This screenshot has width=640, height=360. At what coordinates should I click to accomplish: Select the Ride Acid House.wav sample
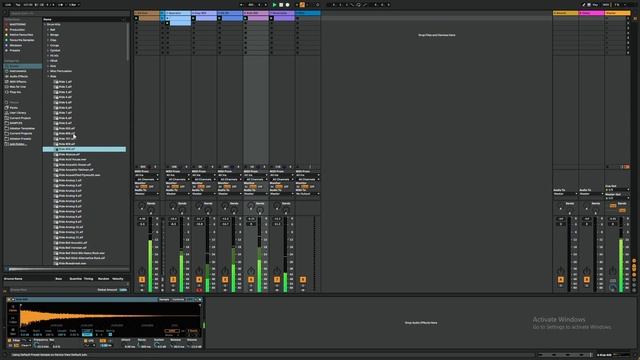pyautogui.click(x=72, y=160)
